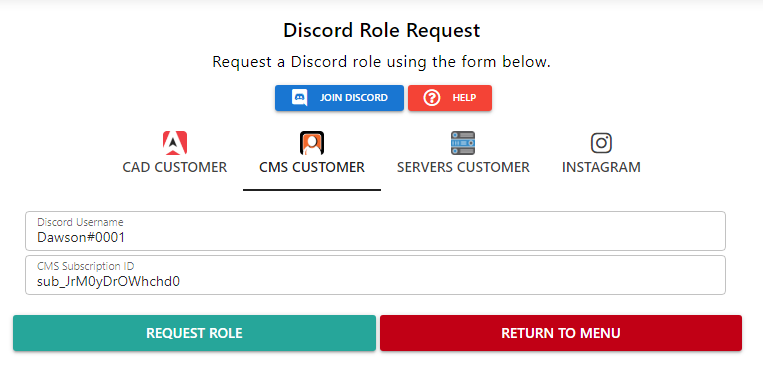The height and width of the screenshot is (372, 763).
Task: Open HELP via the red button label
Action: [464, 98]
